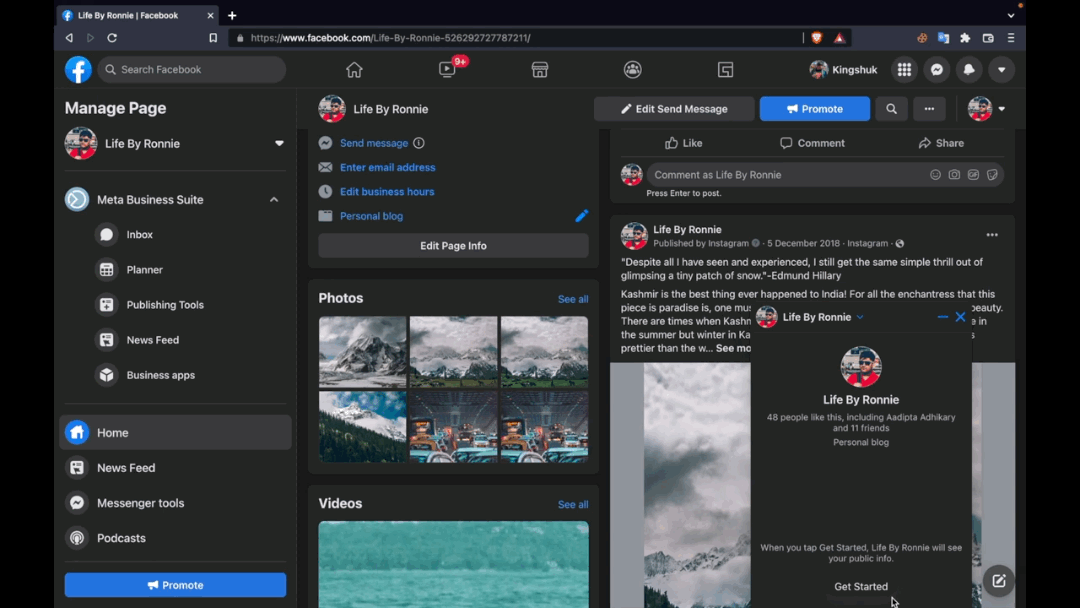Open the snowy mountain photo thumbnail in first row
The image size is (1080, 608).
click(362, 352)
